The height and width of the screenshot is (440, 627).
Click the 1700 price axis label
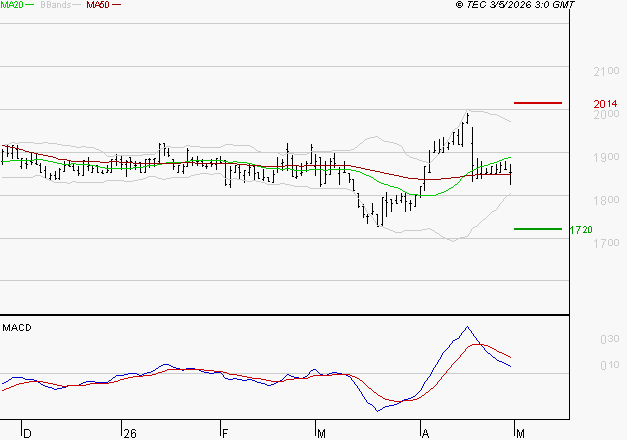coord(606,243)
